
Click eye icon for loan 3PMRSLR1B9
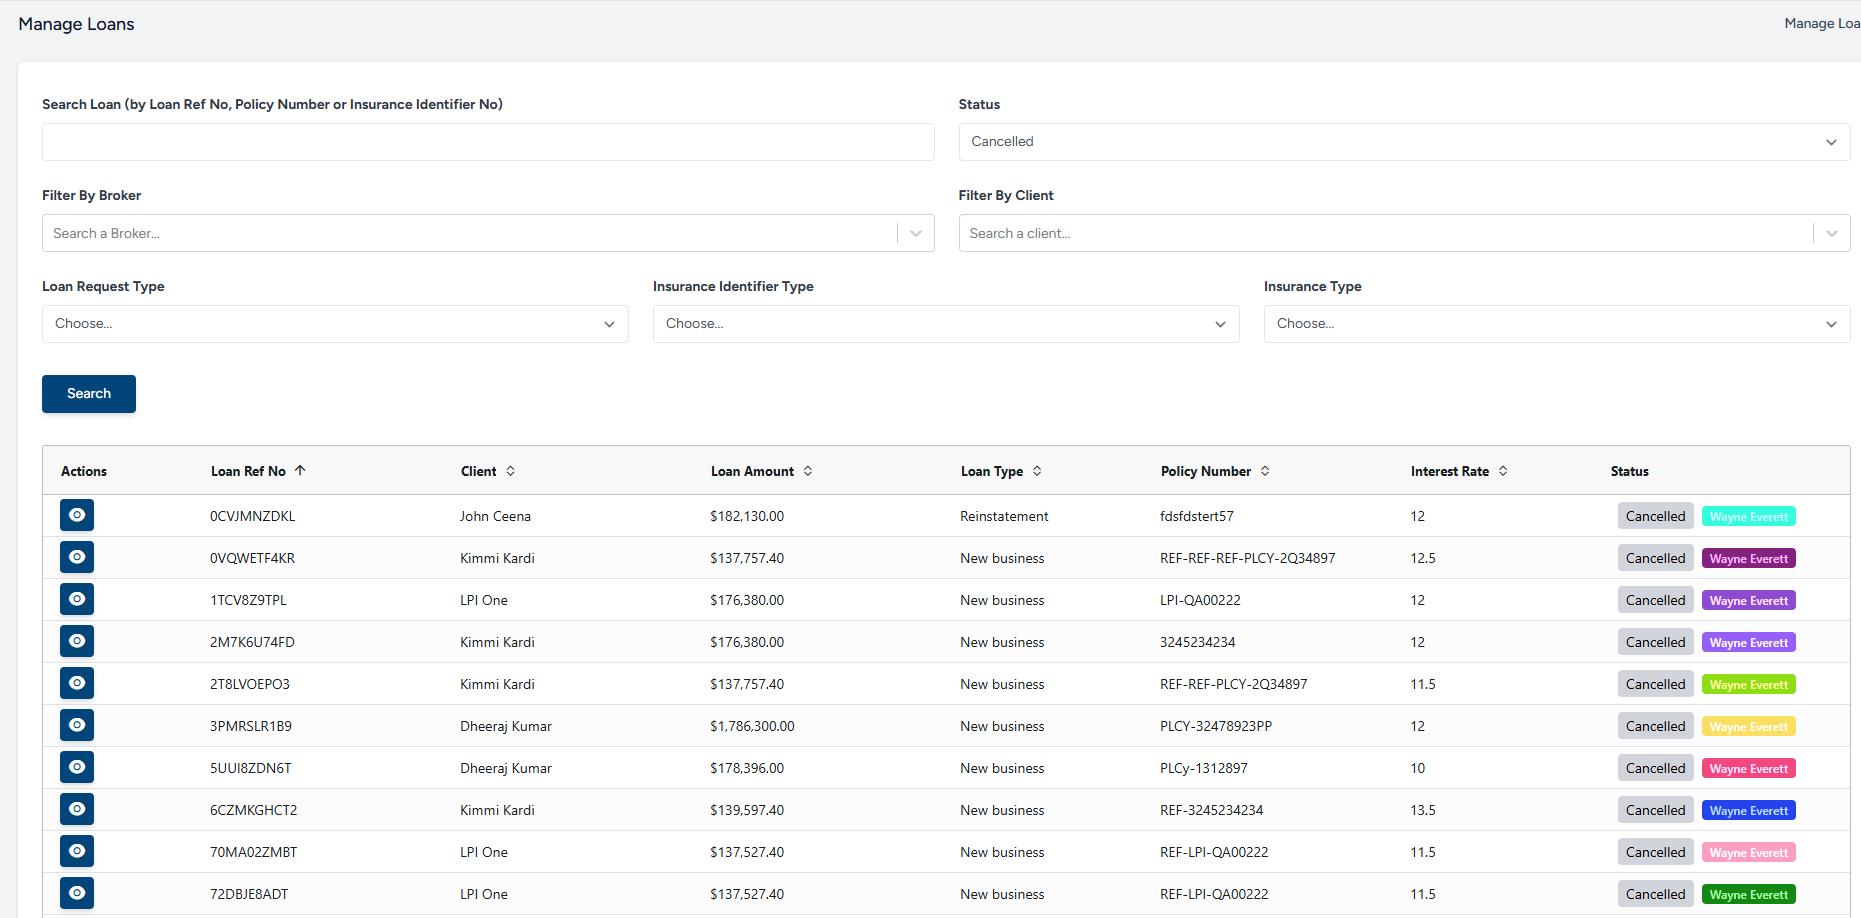click(77, 725)
